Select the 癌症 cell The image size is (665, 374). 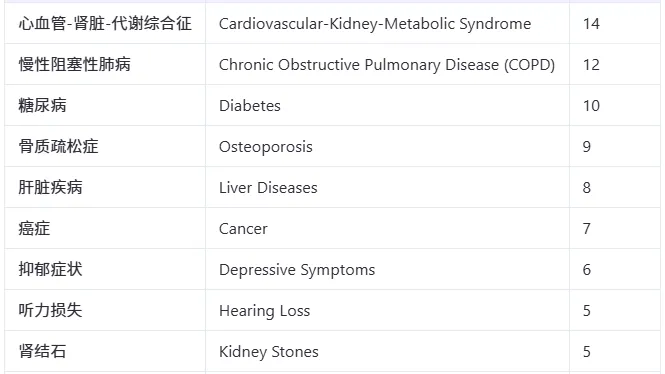click(105, 229)
